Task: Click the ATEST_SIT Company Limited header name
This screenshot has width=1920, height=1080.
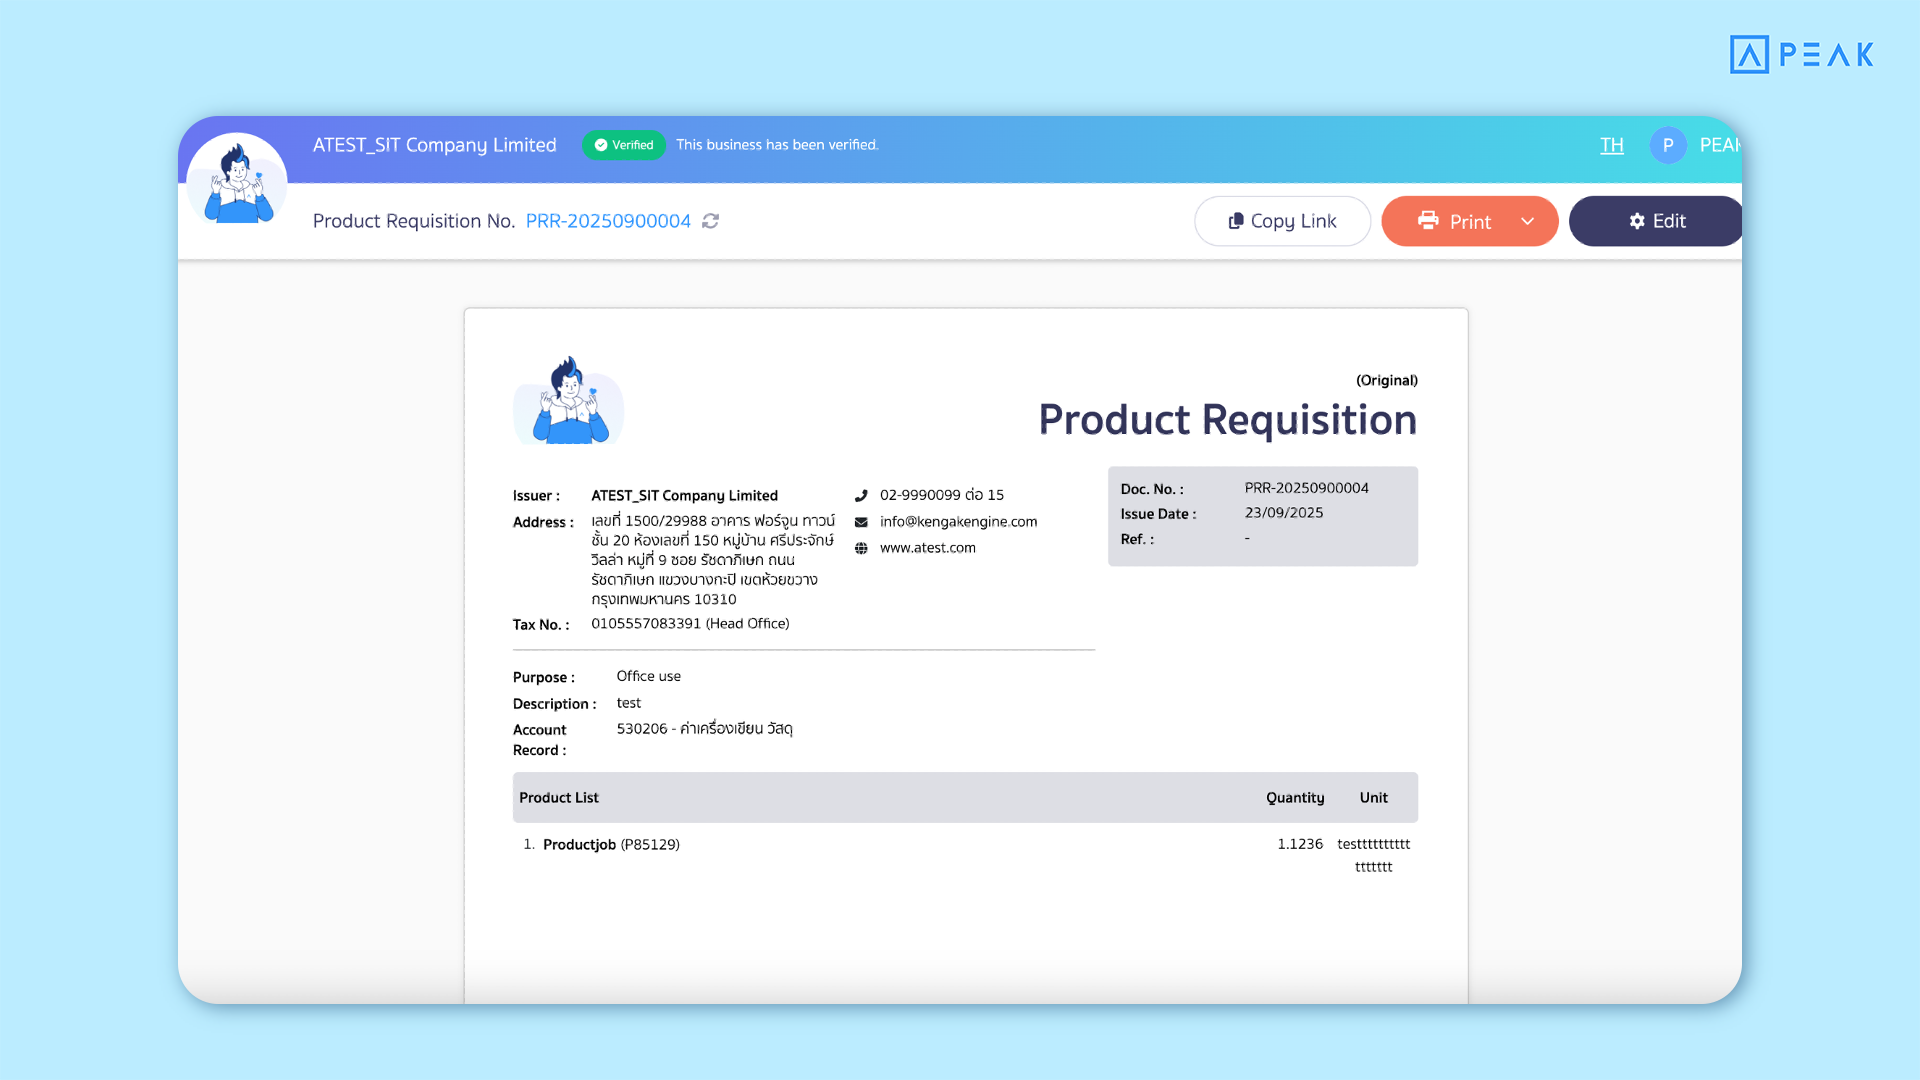Action: point(434,145)
